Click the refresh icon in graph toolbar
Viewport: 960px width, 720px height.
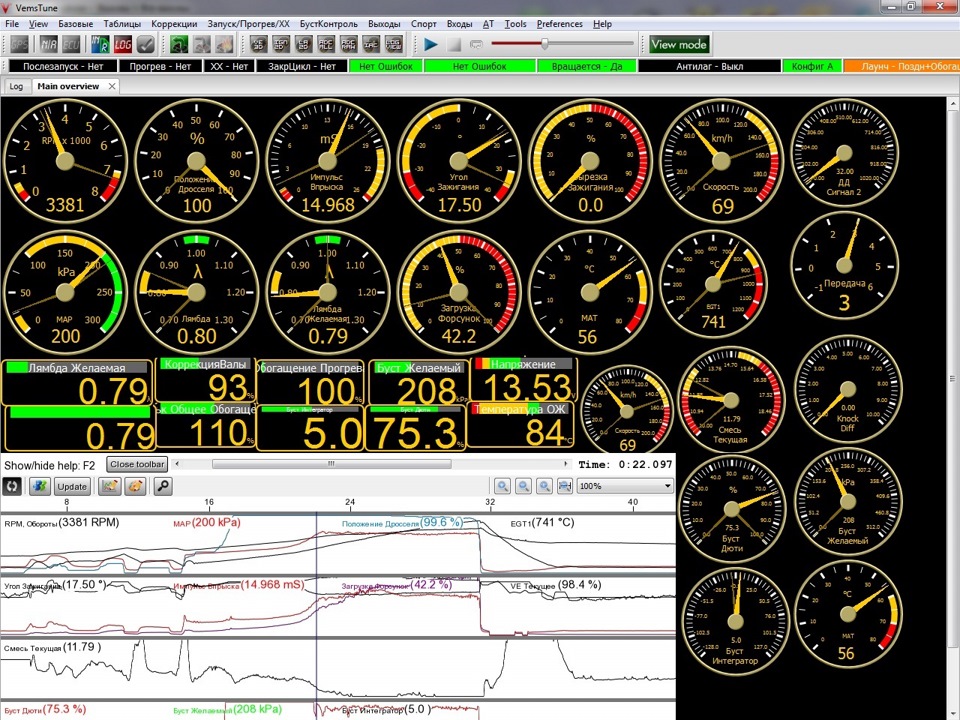13,486
